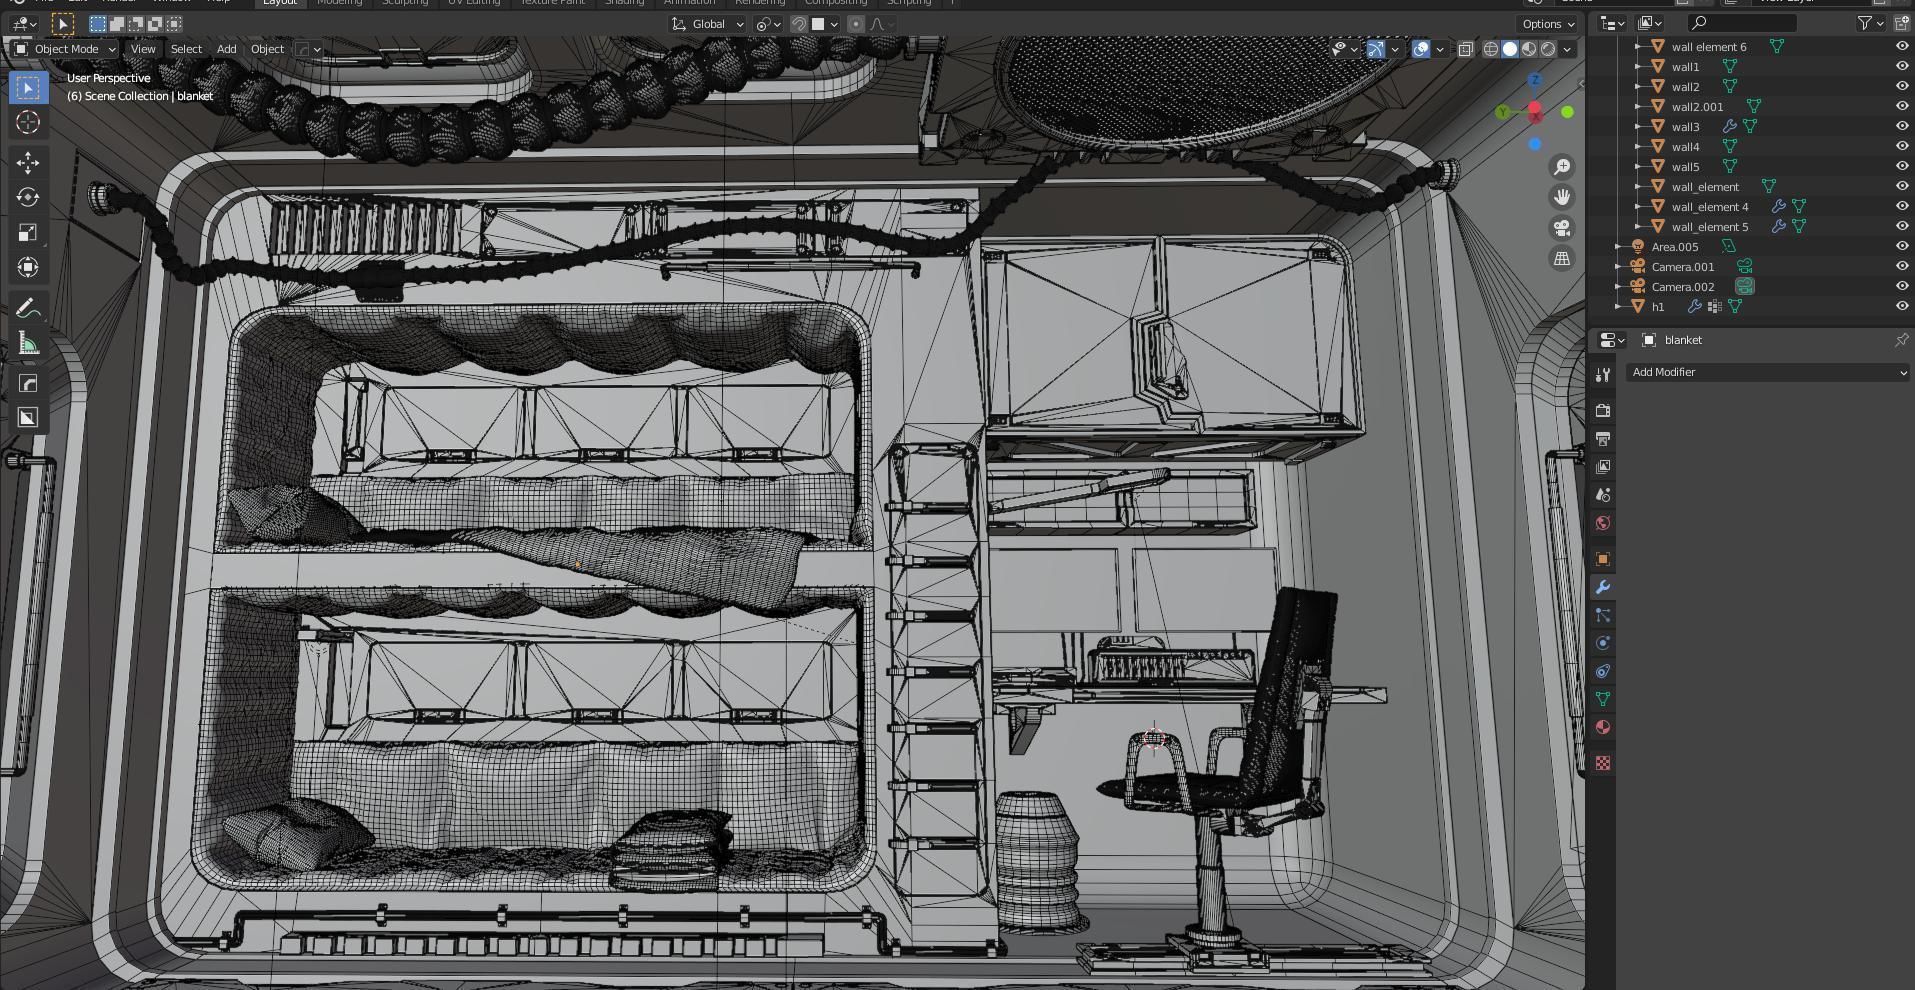Screen dimensions: 1915x990
Task: Switch orthographic/perspective with grid button
Action: [1562, 258]
